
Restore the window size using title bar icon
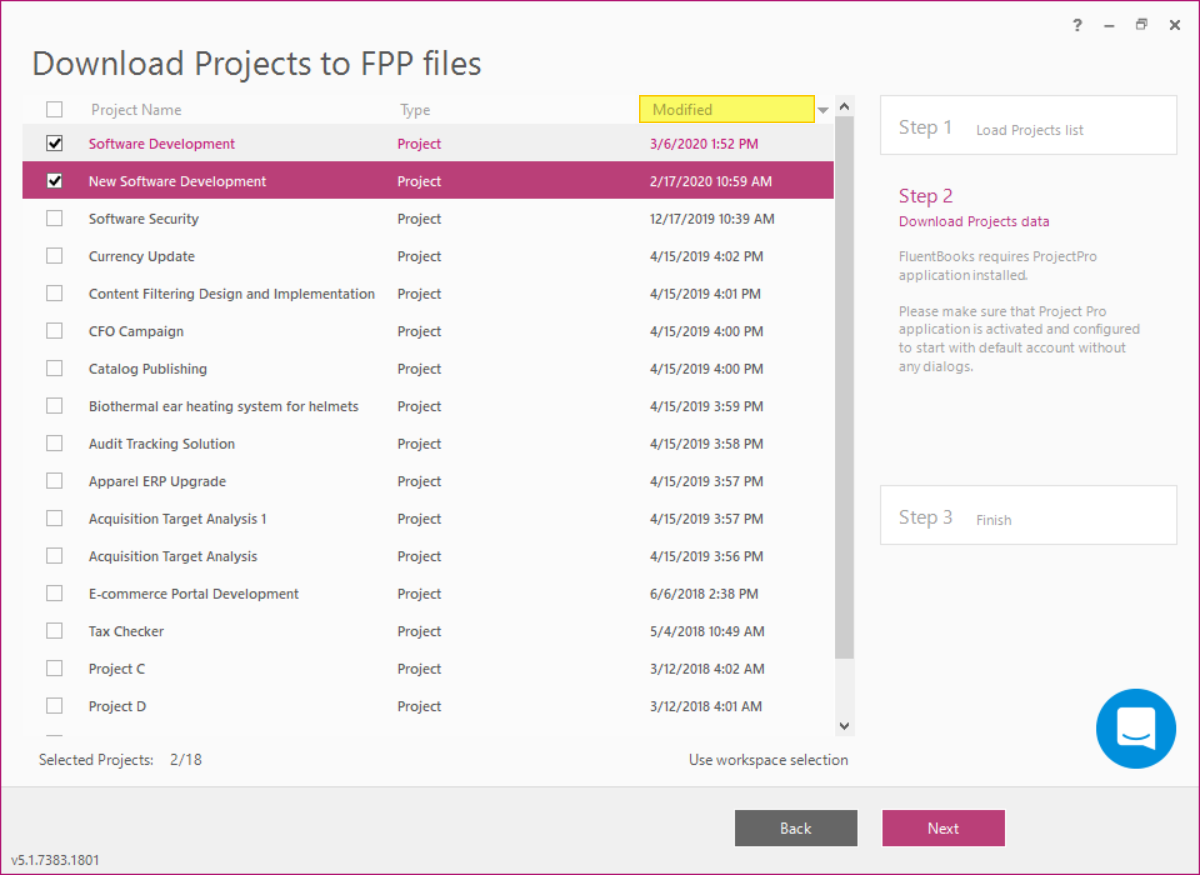[1141, 25]
